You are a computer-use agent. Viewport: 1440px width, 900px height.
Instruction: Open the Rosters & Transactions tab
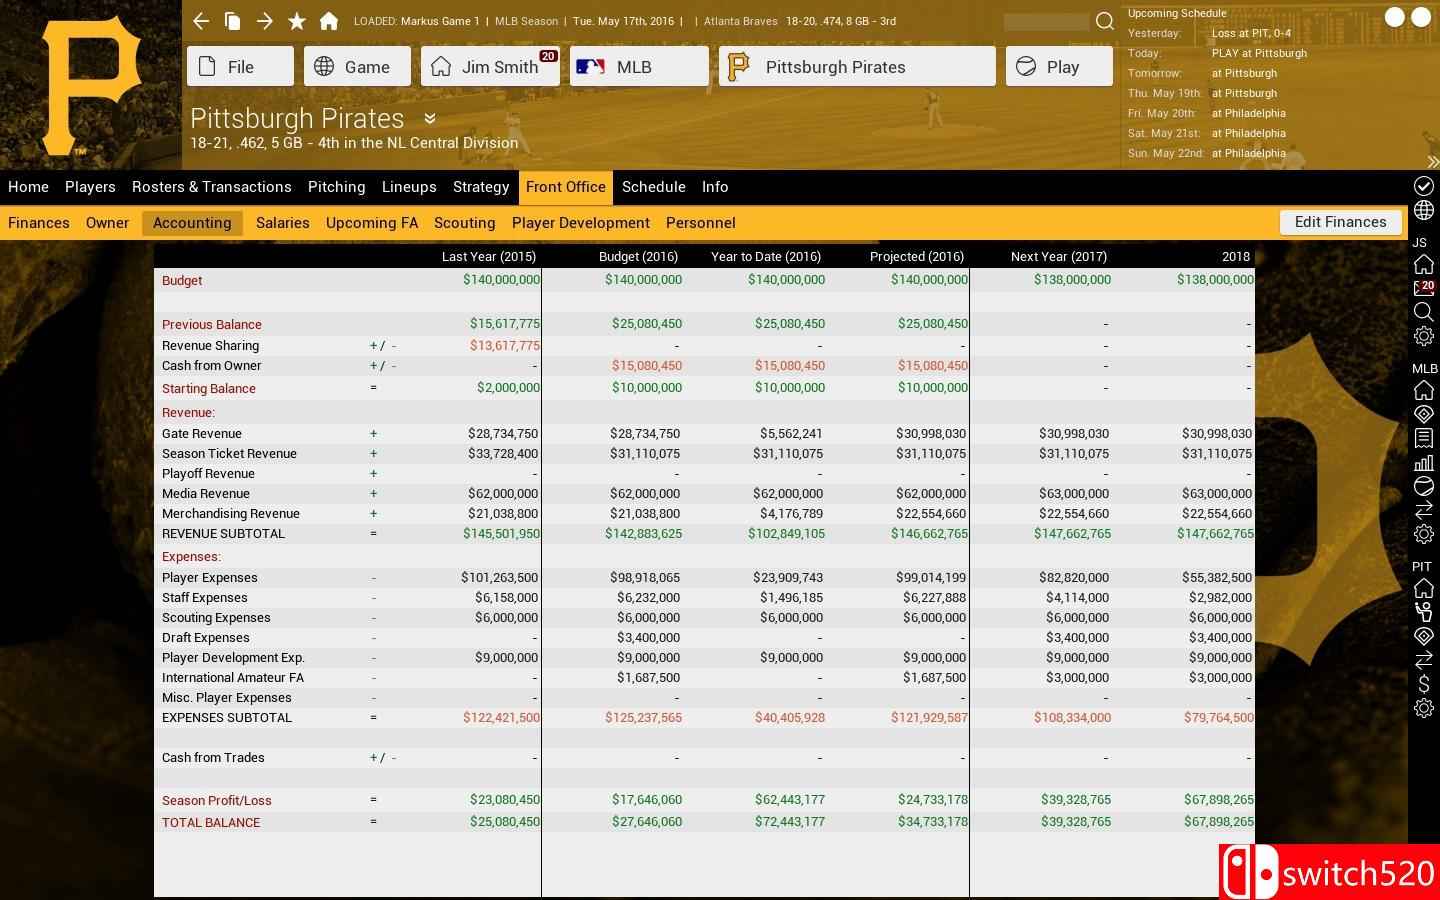[x=211, y=187]
